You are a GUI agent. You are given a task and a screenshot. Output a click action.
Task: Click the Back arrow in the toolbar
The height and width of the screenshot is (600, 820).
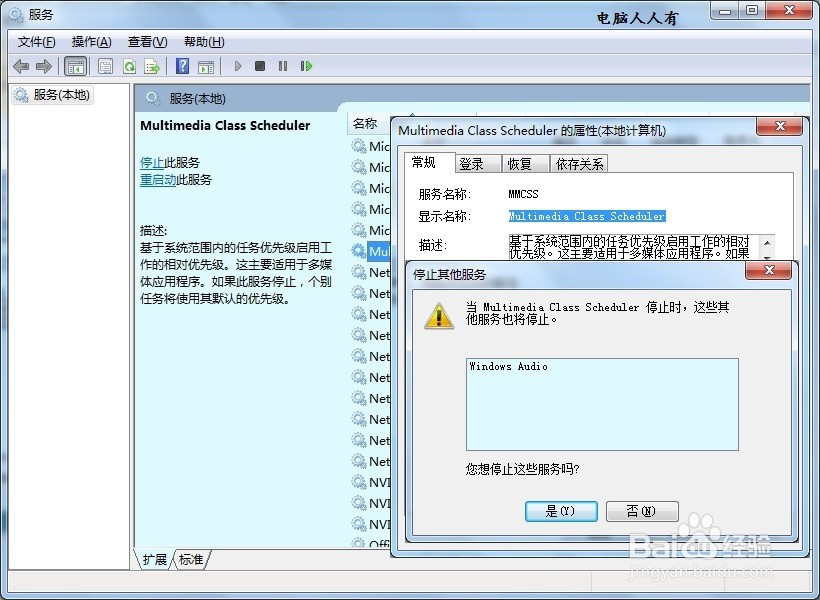pos(21,66)
